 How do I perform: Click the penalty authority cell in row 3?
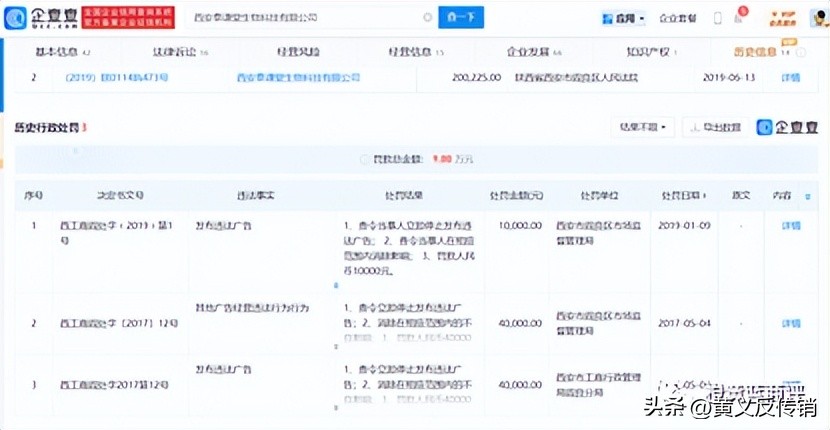click(x=599, y=385)
